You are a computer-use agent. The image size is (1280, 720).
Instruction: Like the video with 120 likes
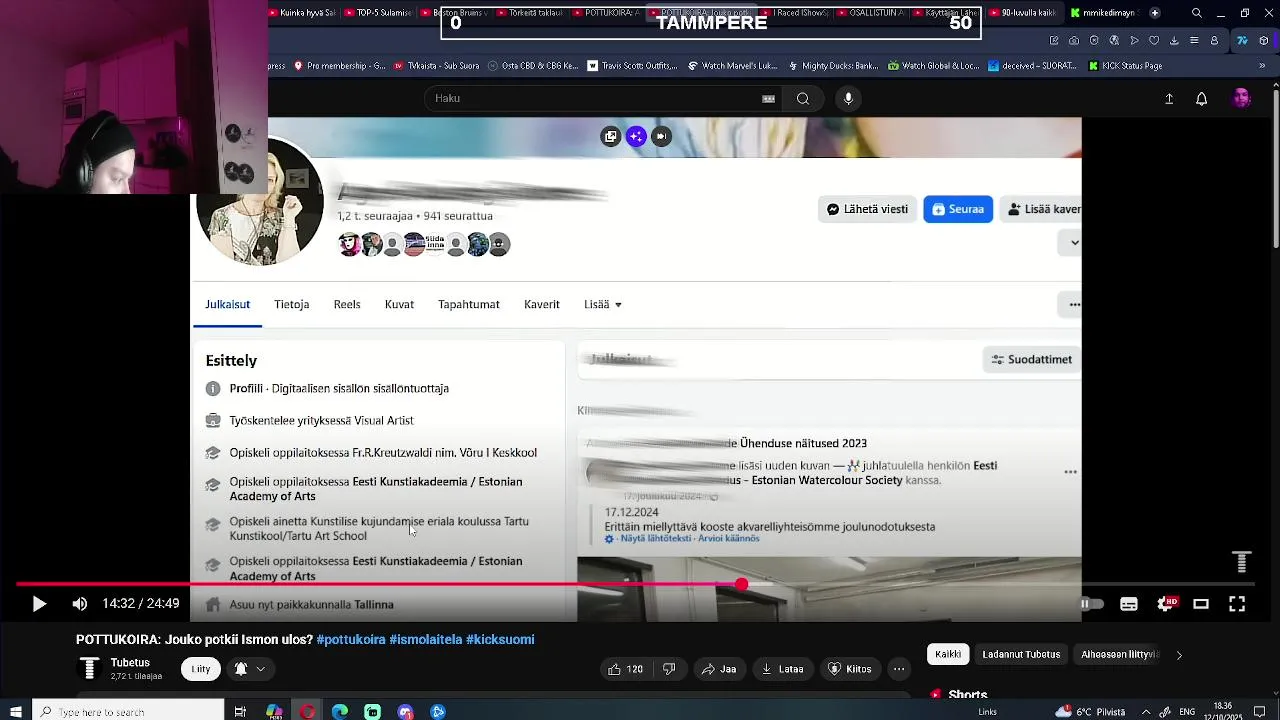[x=625, y=669]
